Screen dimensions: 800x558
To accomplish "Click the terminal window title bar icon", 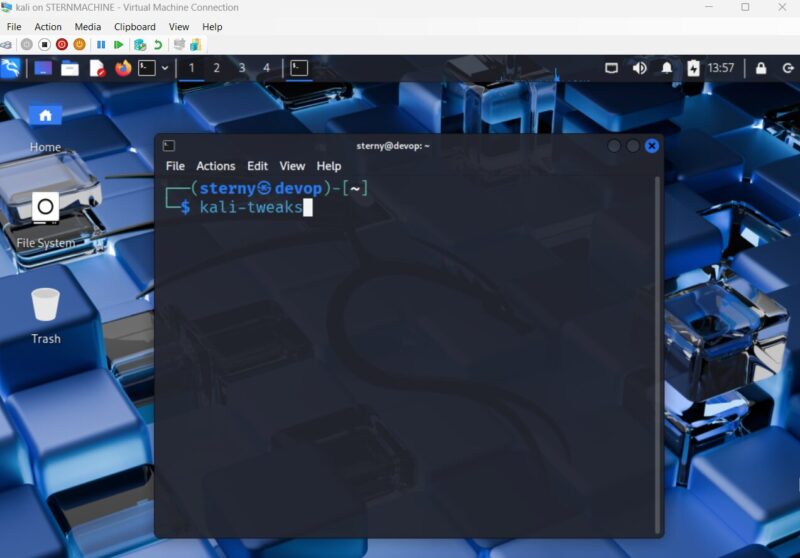I will pos(169,146).
